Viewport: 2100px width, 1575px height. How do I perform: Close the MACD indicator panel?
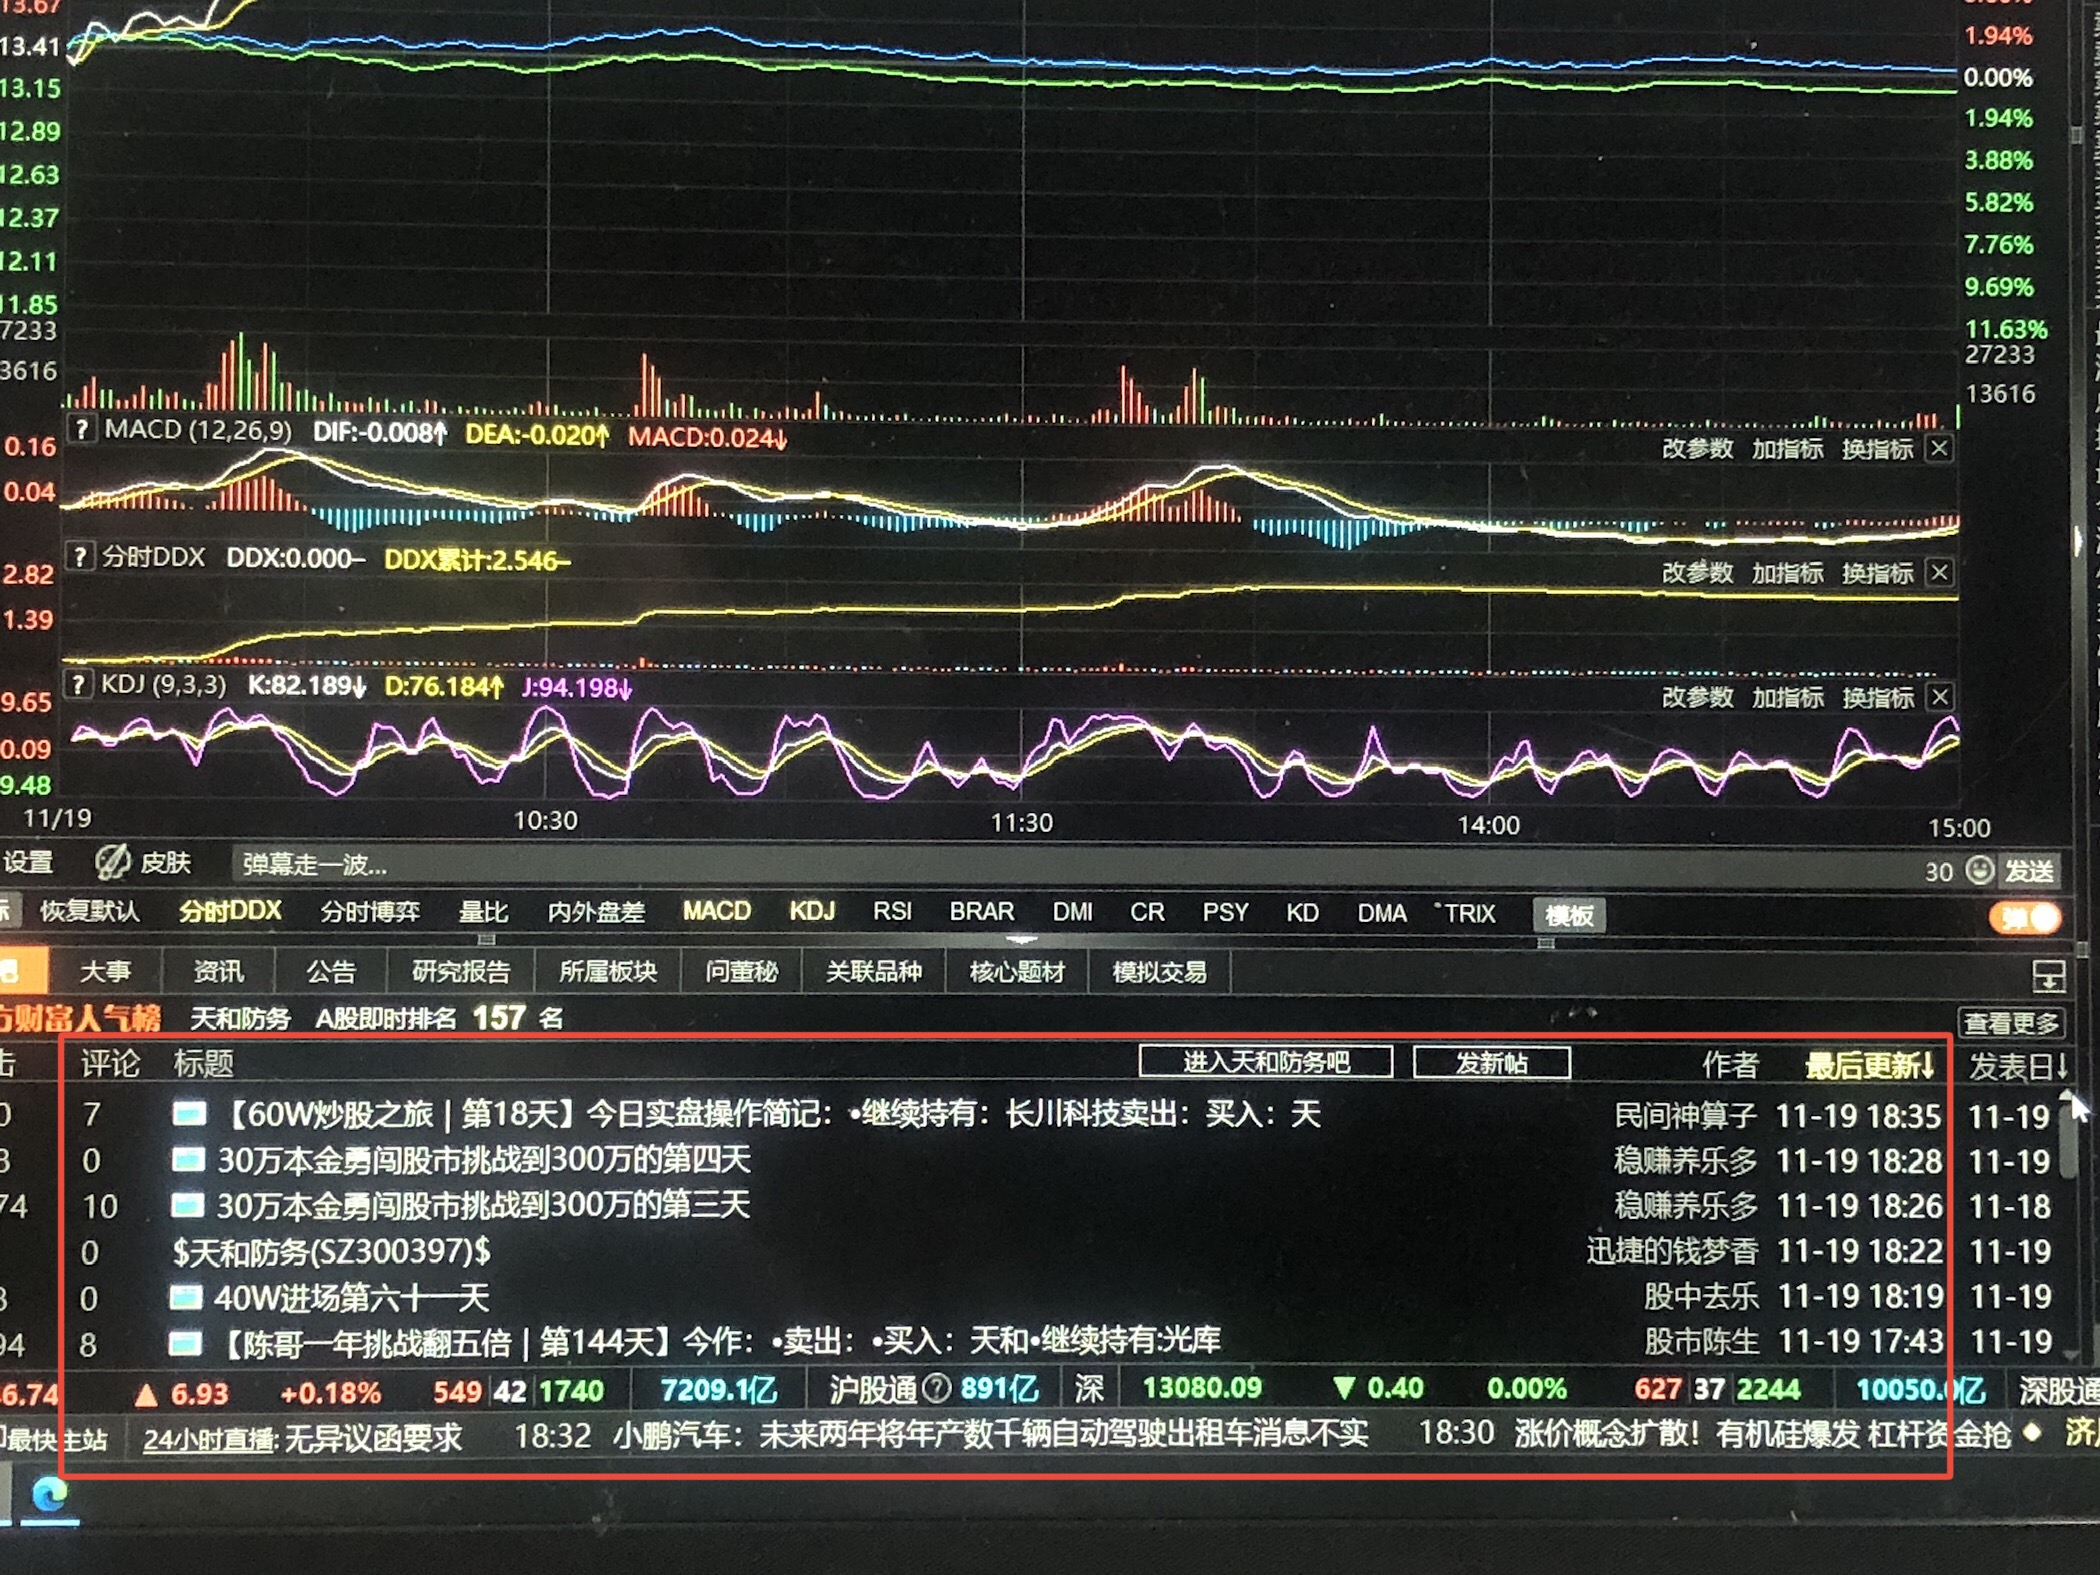point(1939,448)
